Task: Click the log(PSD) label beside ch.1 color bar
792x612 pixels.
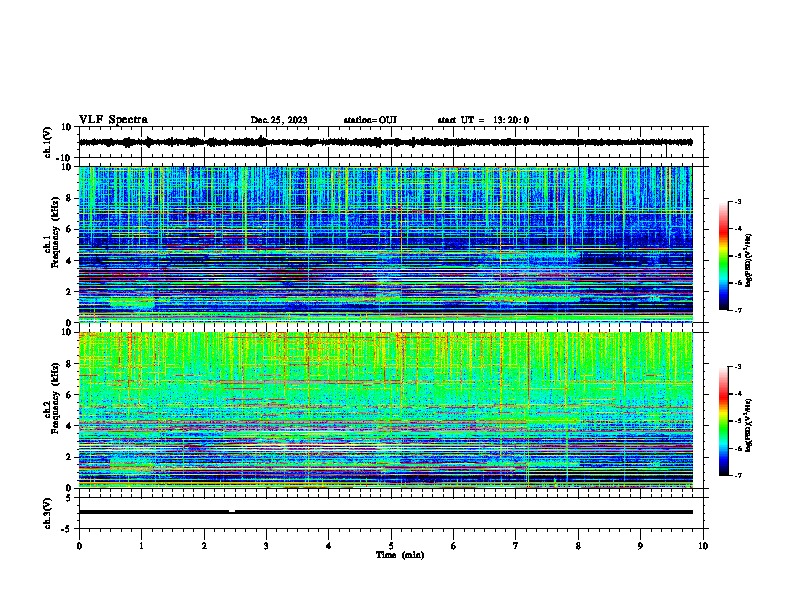Action: tap(748, 261)
